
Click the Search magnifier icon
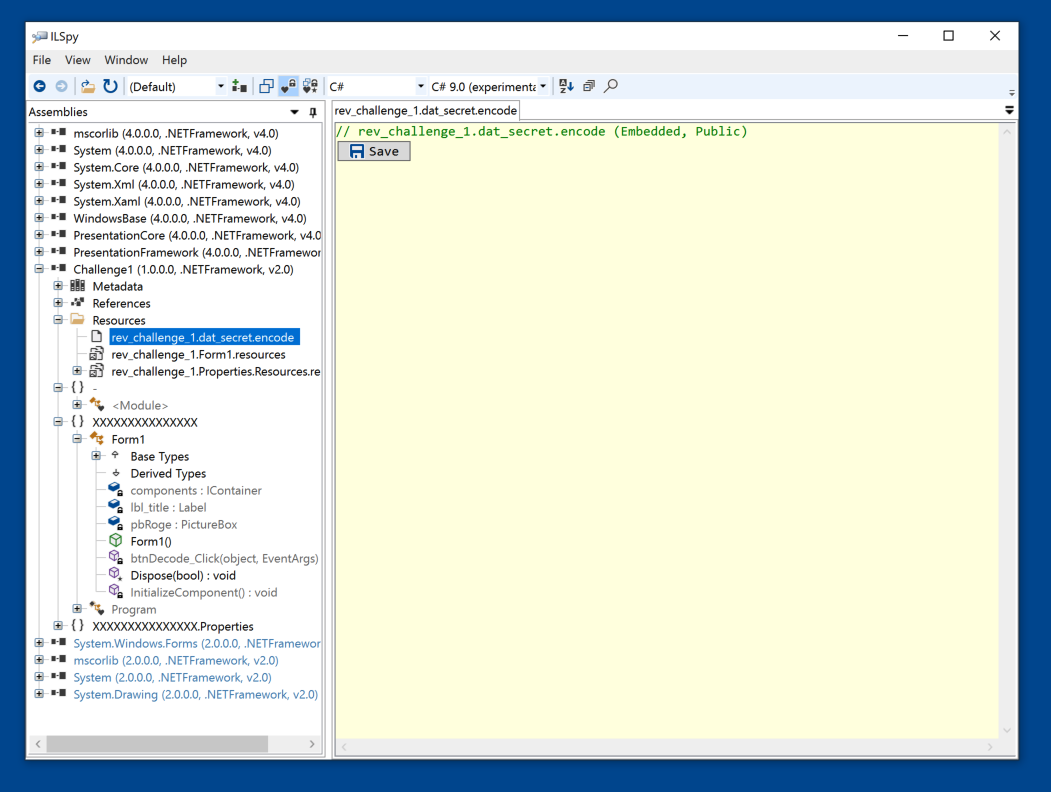[x=611, y=87]
